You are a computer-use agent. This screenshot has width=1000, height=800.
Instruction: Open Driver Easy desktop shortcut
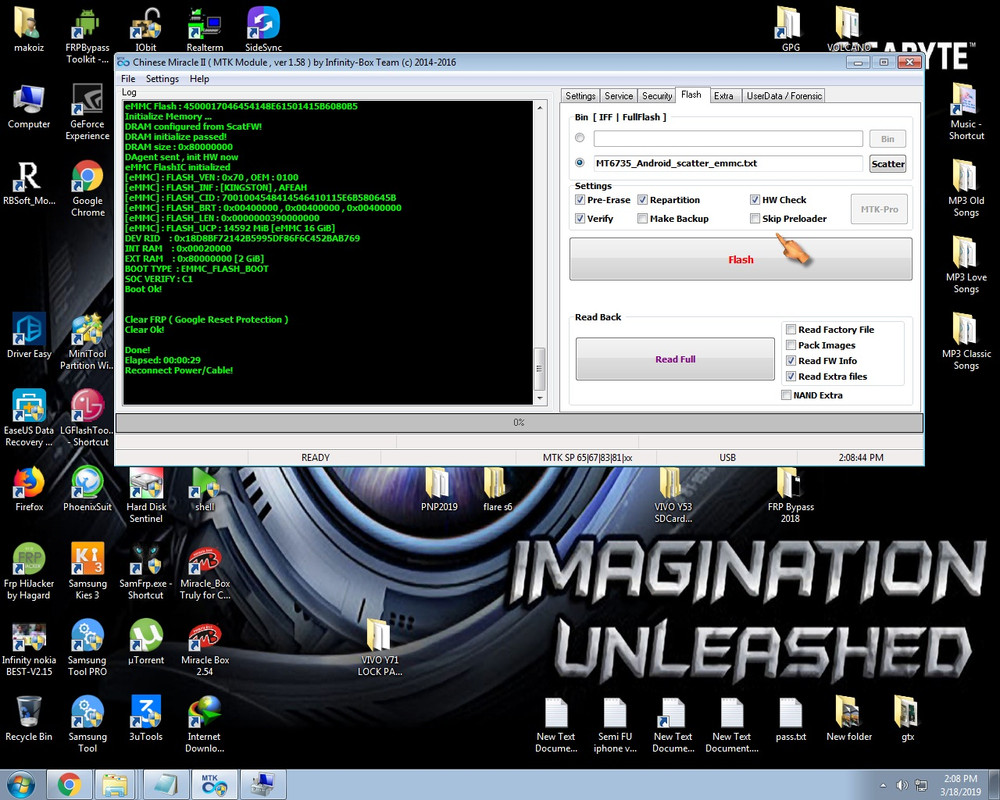coord(29,336)
